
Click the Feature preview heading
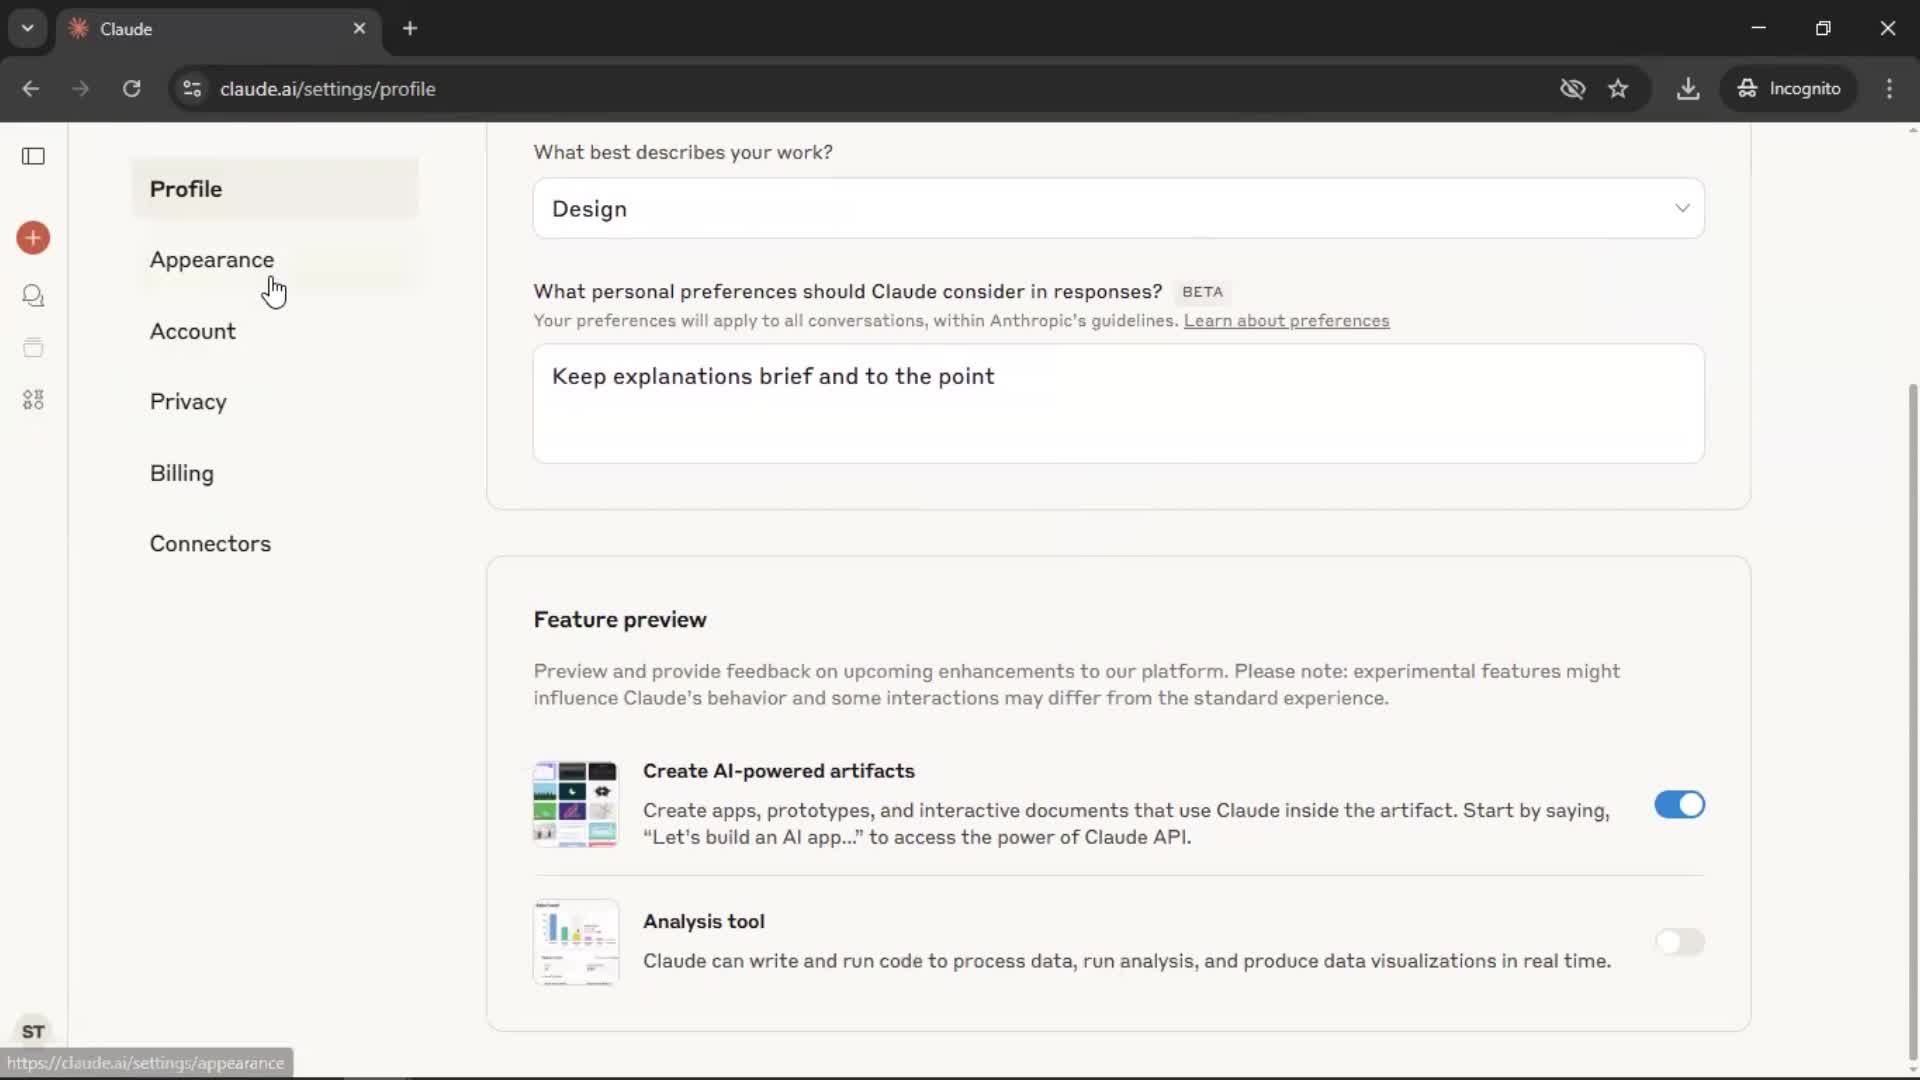[620, 620]
